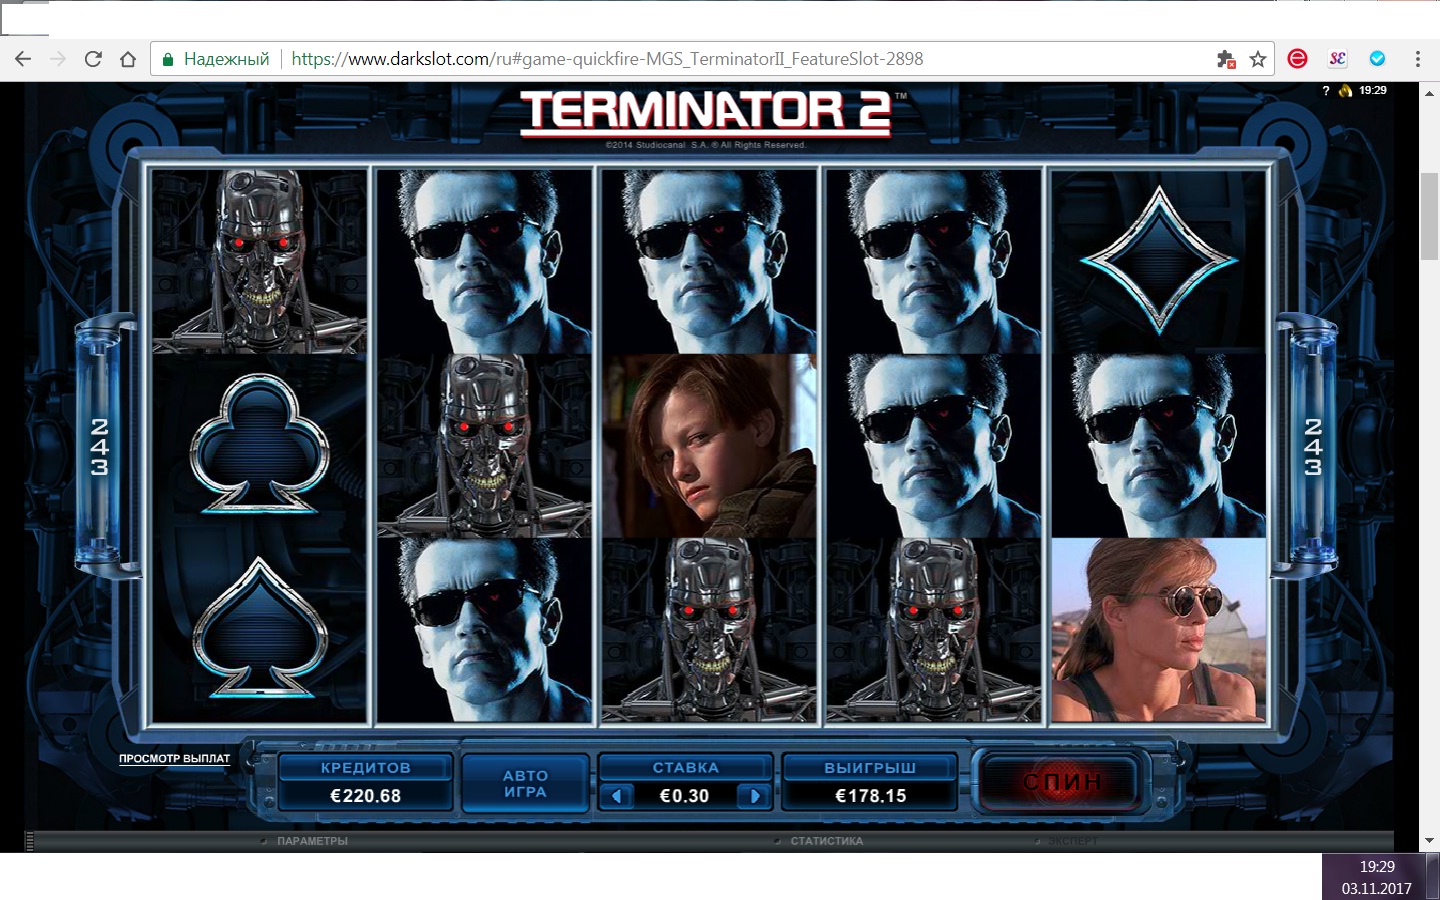This screenshot has width=1440, height=900.
Task: Click the endoskeleton symbol in the second reel
Action: click(484, 446)
